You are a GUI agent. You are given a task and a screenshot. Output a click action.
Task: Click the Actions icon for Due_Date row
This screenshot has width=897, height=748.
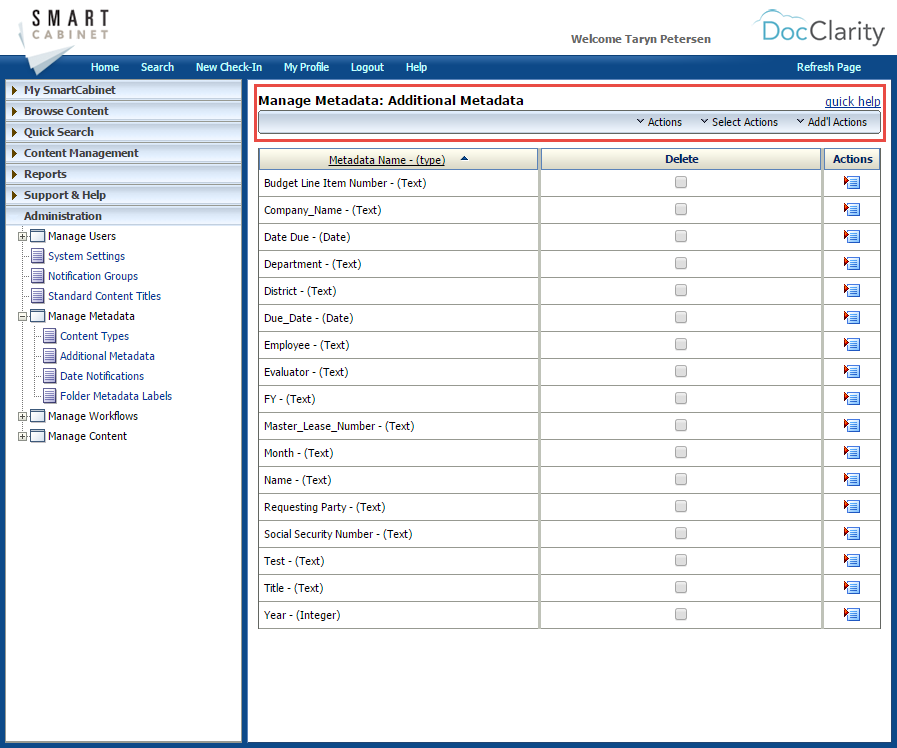point(851,317)
